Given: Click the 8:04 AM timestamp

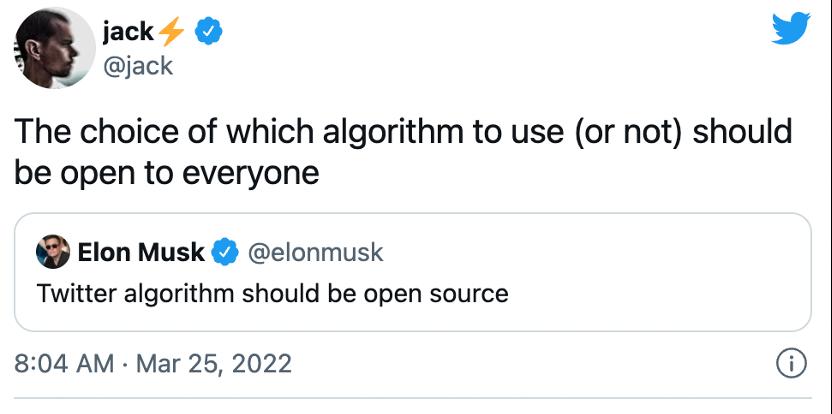Looking at the screenshot, I should pos(64,364).
